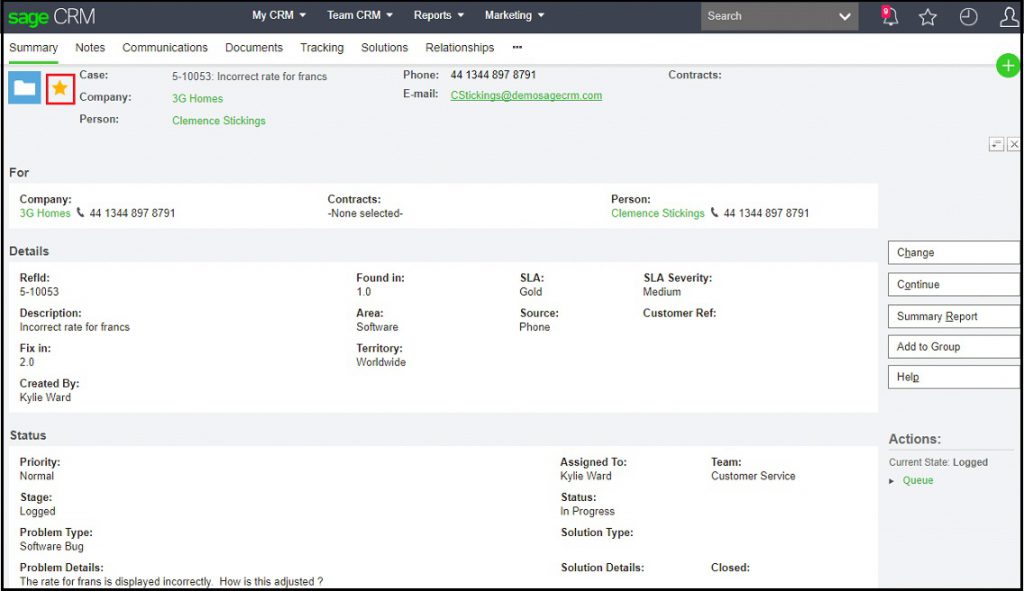Screen dimensions: 1024x591
Task: Open favorites star in top bar
Action: [928, 17]
